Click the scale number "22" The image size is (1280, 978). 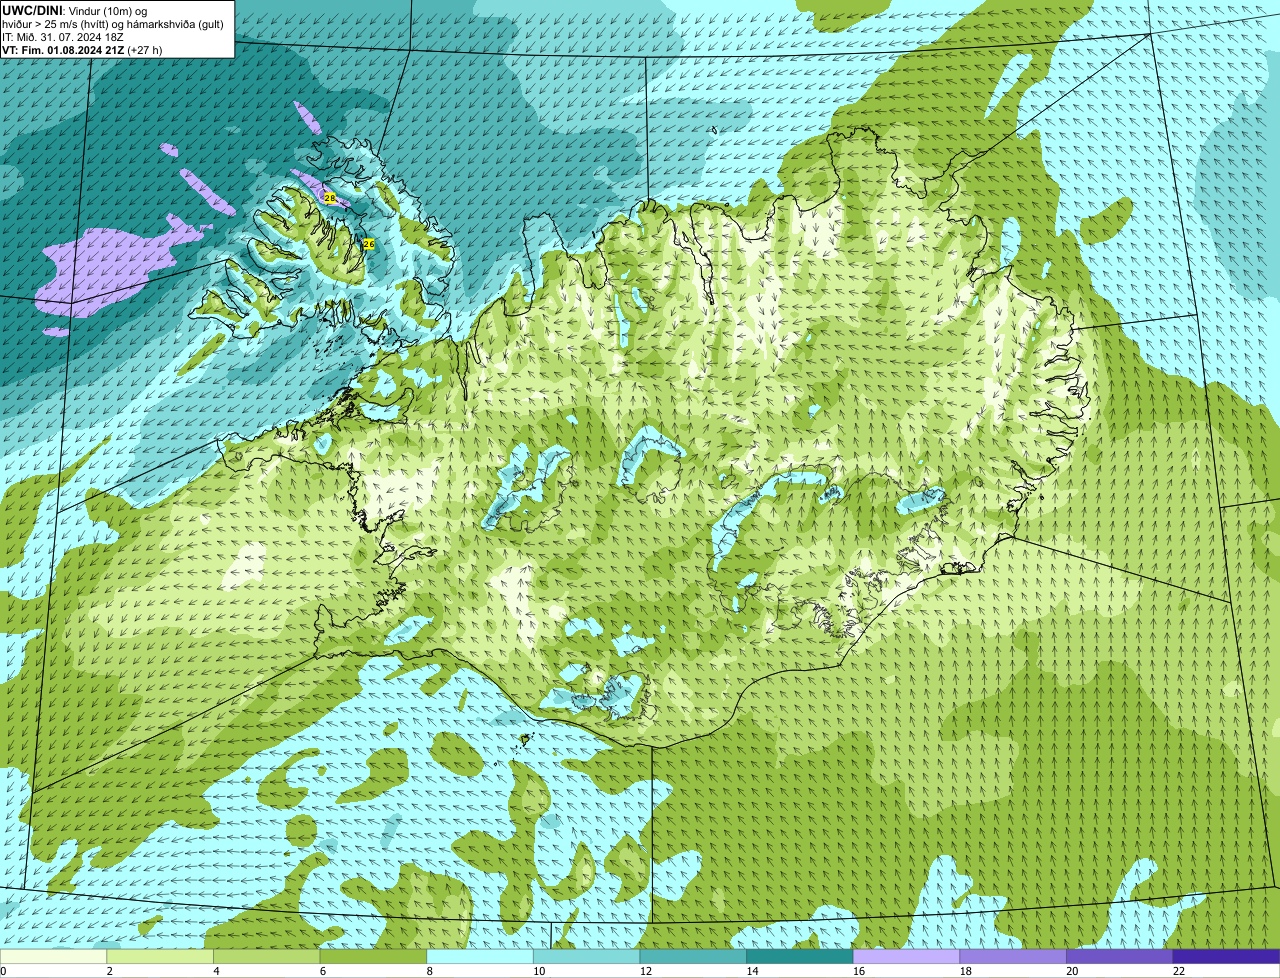tap(1178, 971)
